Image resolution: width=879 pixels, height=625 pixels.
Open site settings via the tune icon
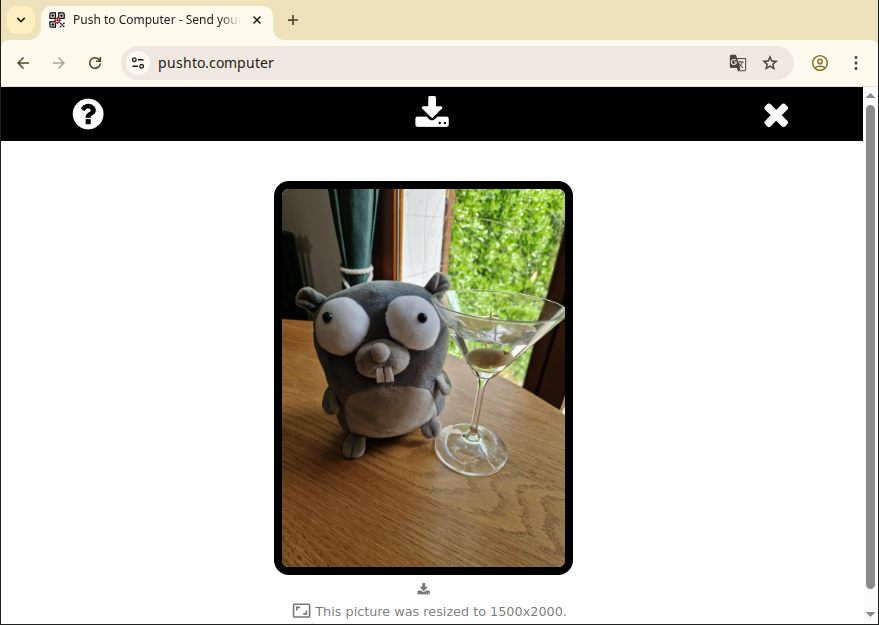coord(137,63)
